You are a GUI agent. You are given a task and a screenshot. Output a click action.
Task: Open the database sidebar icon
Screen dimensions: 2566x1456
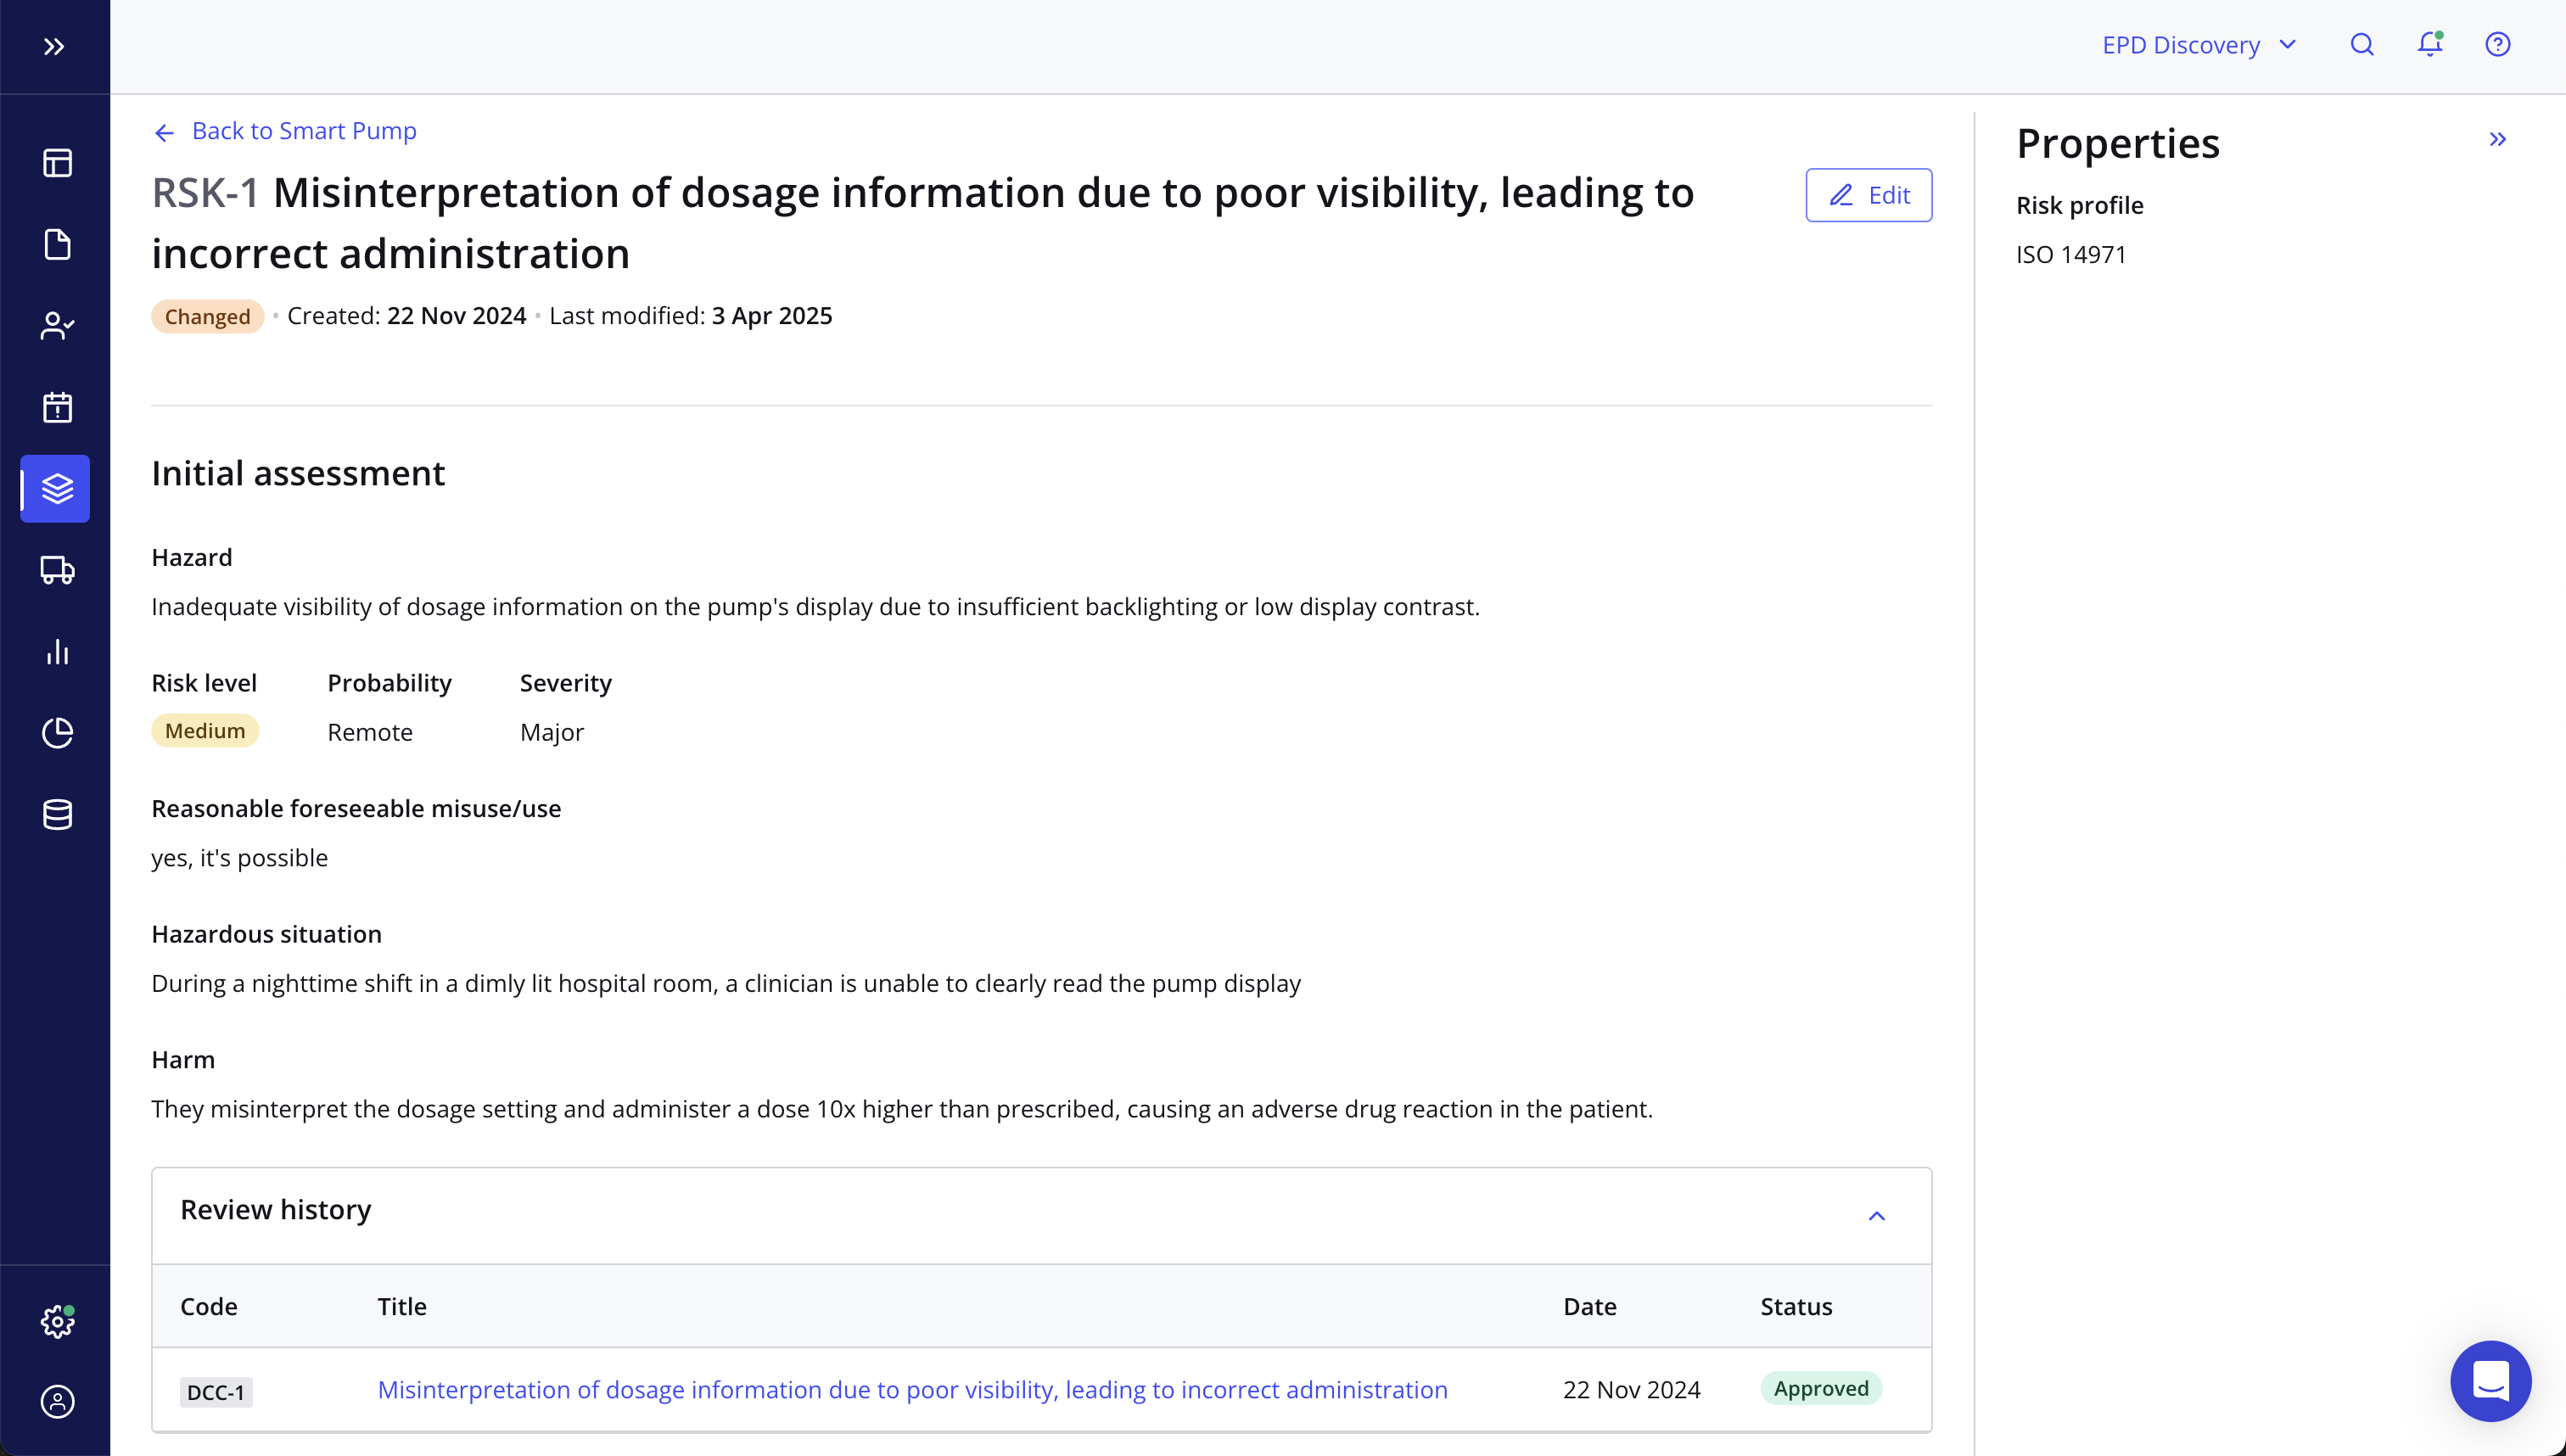click(x=57, y=815)
